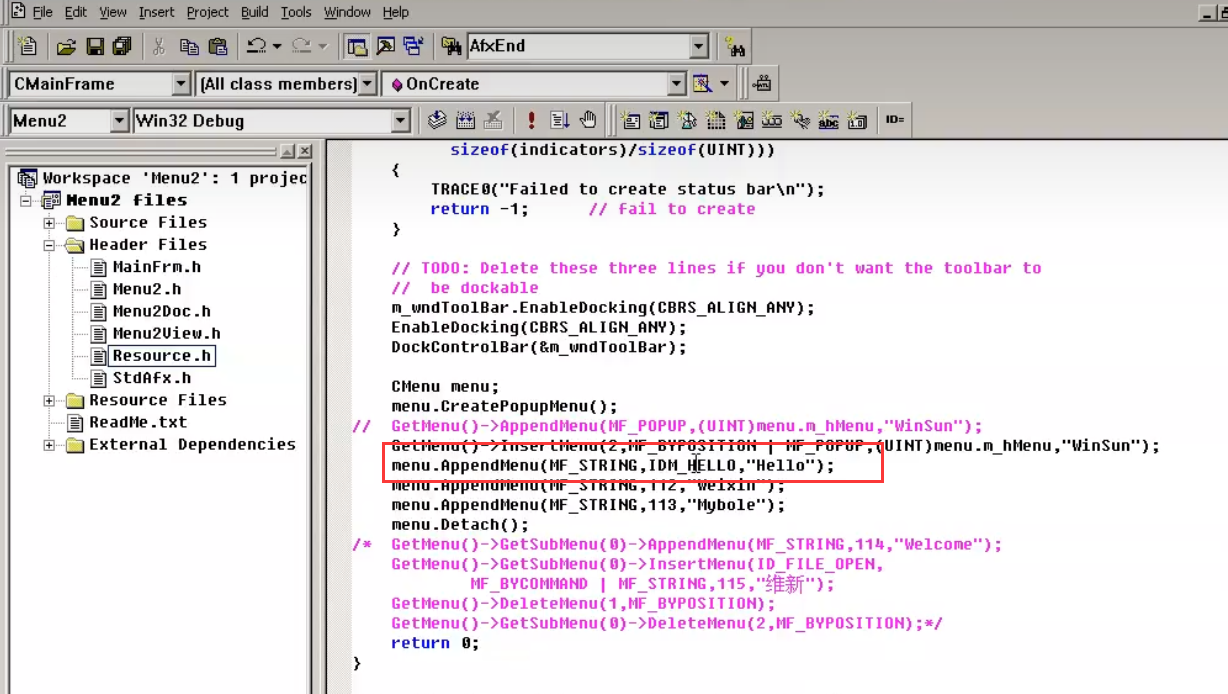
Task: Click New Menu resource icon
Action: (659, 121)
